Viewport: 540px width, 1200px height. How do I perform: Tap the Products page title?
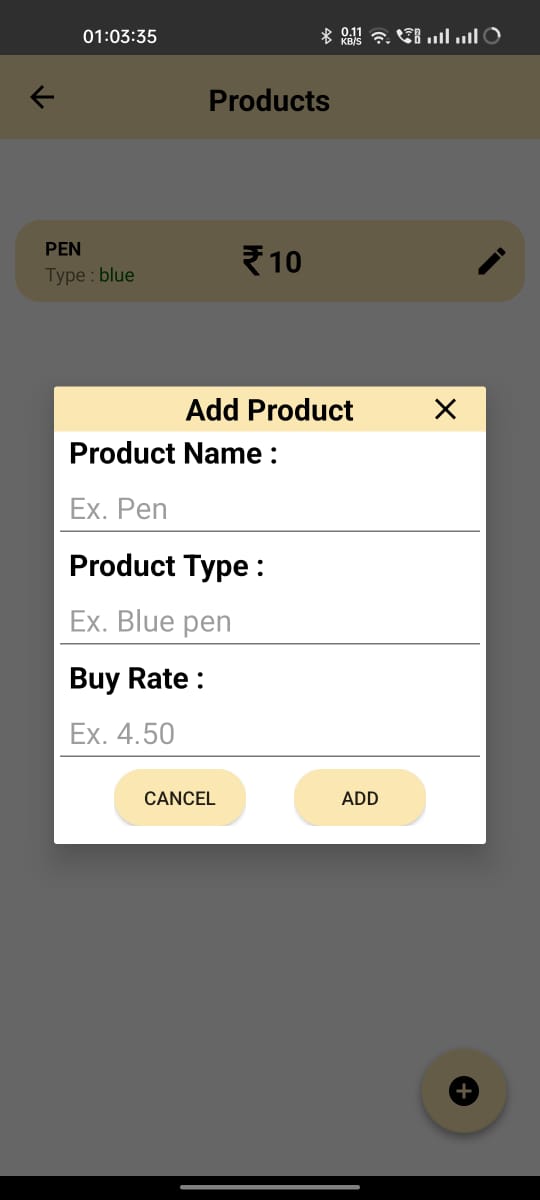pos(269,101)
